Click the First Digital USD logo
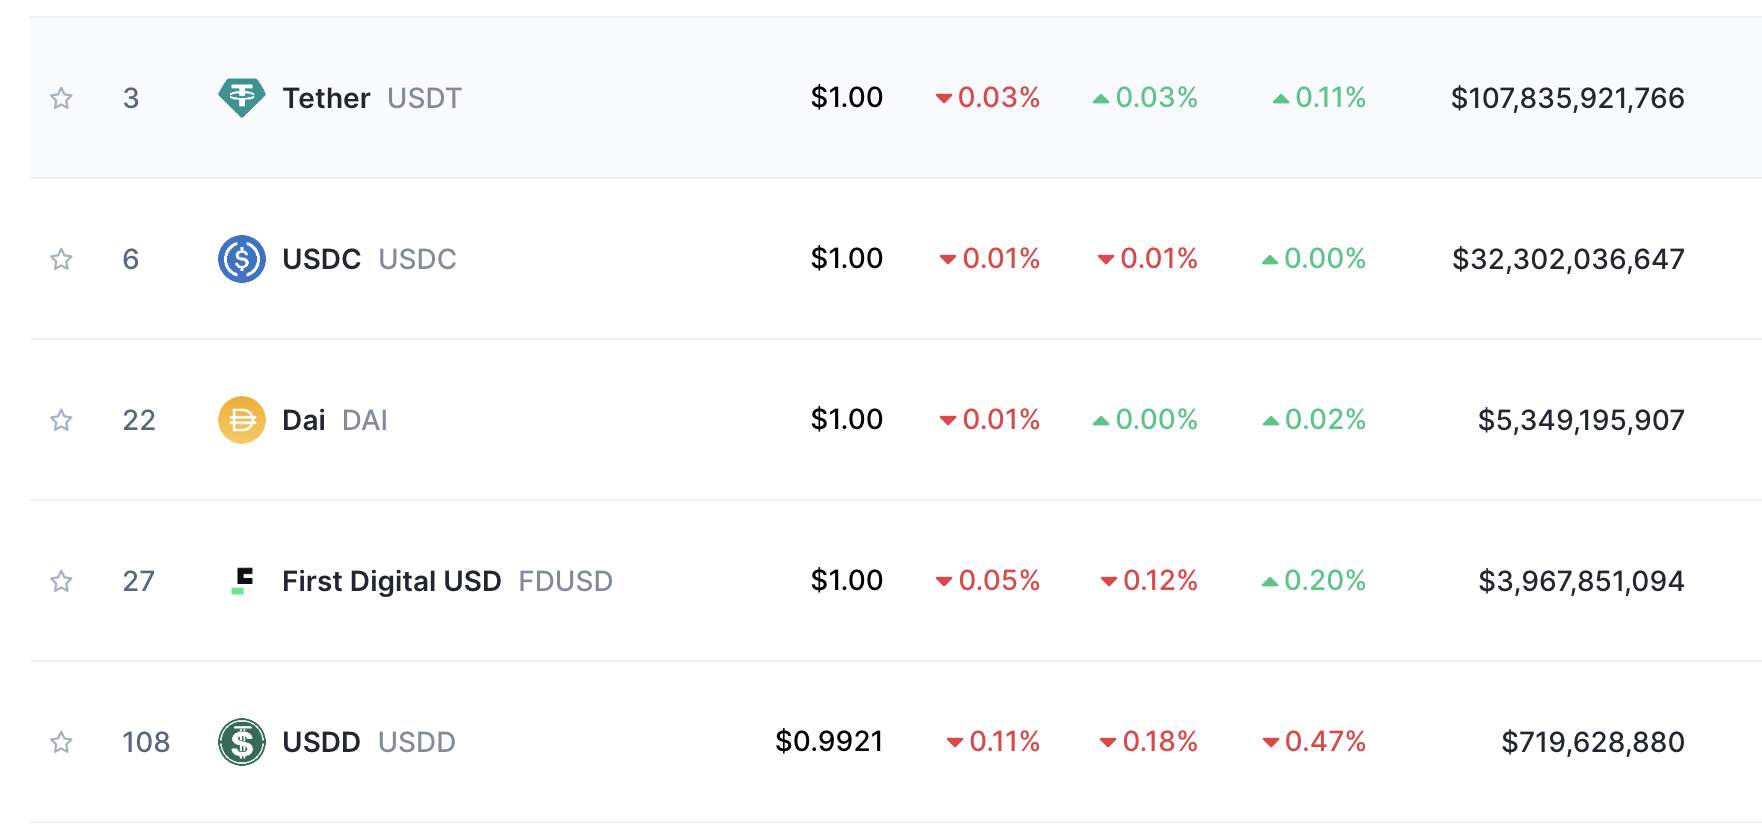Viewport: 1762px width, 838px height. tap(242, 580)
